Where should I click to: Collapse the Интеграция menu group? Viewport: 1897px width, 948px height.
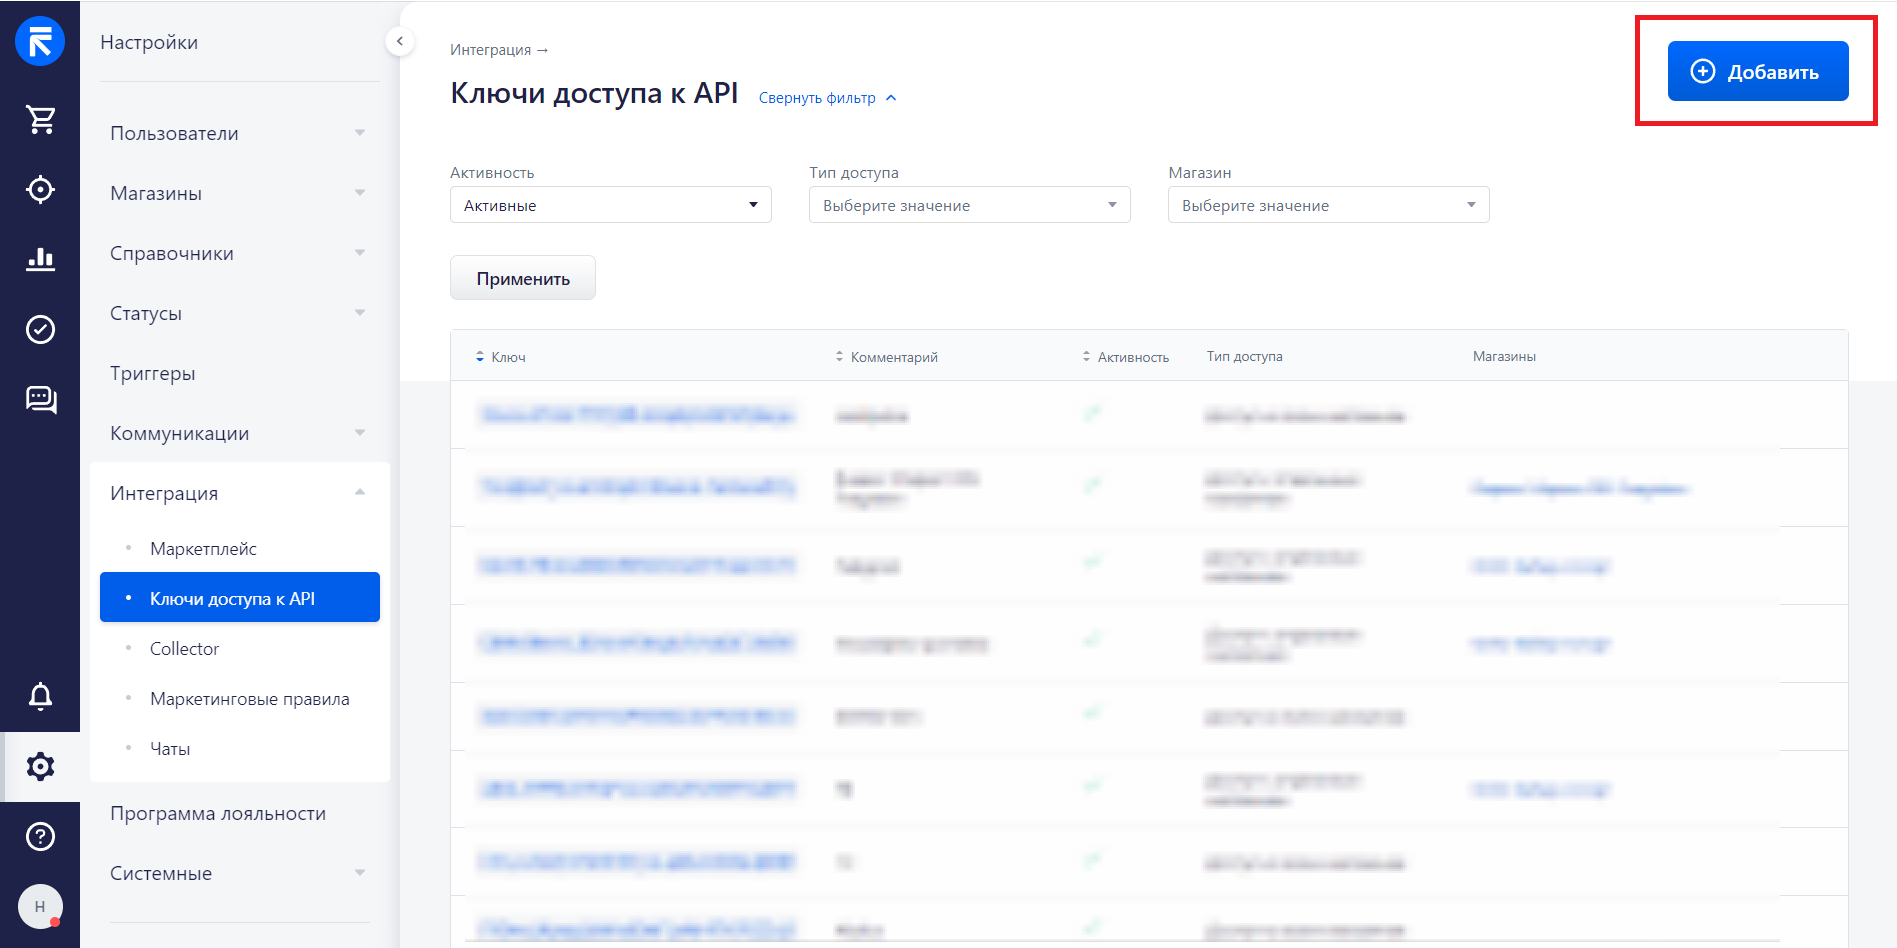tap(239, 493)
